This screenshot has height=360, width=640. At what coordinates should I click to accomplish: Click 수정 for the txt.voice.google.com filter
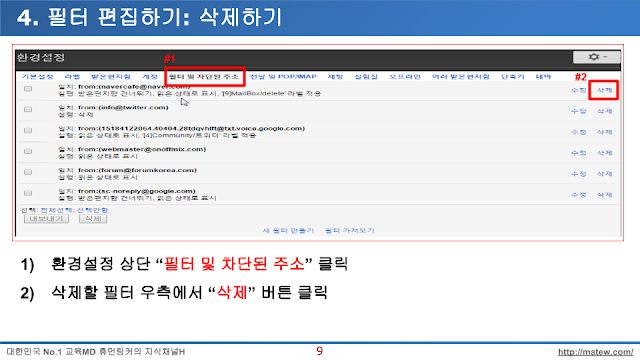(x=579, y=132)
